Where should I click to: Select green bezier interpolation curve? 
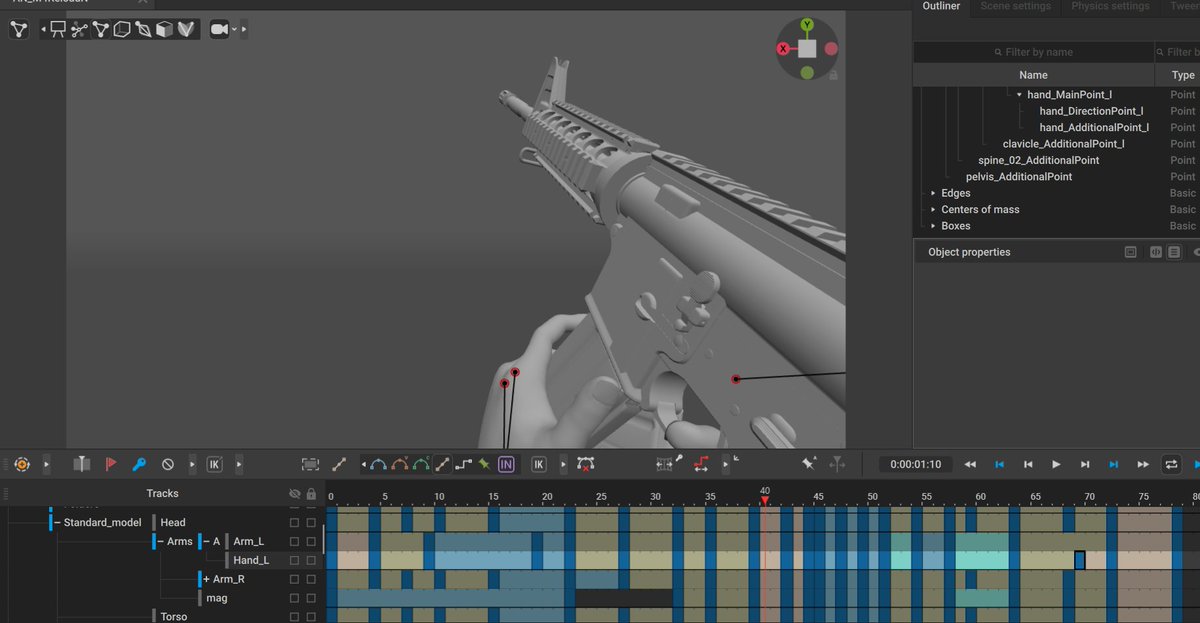pos(421,464)
